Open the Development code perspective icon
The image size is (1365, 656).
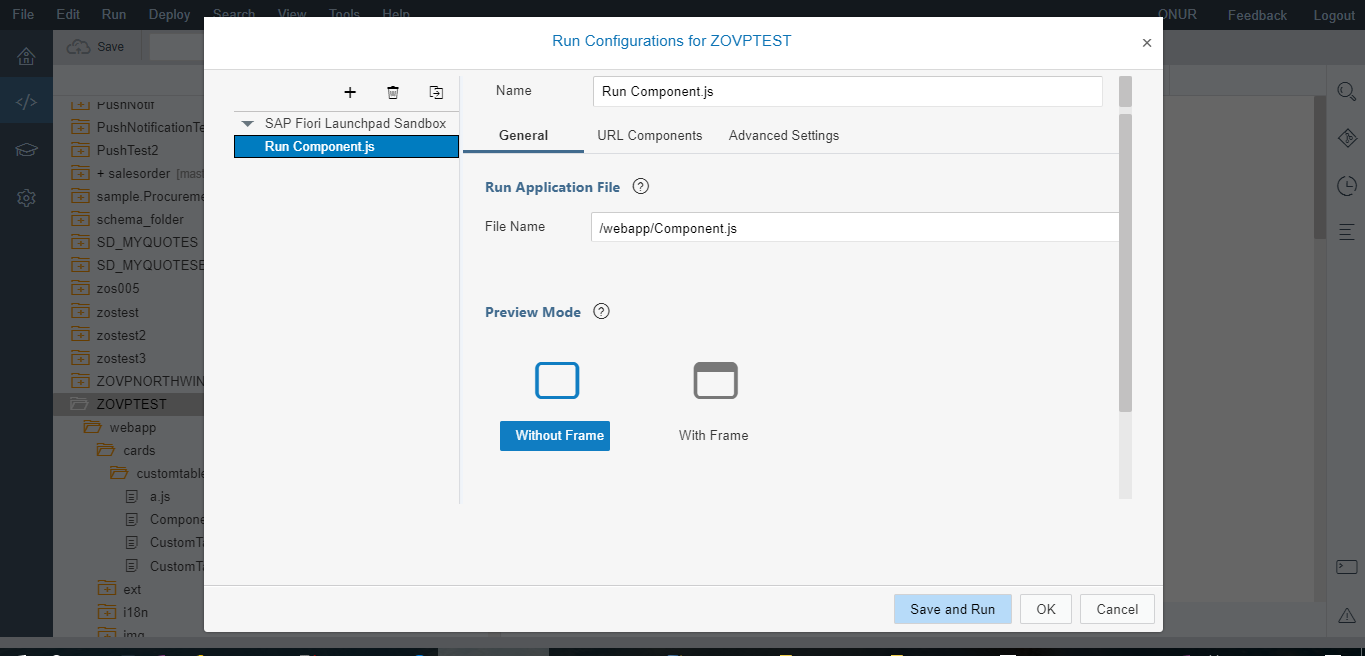26,101
